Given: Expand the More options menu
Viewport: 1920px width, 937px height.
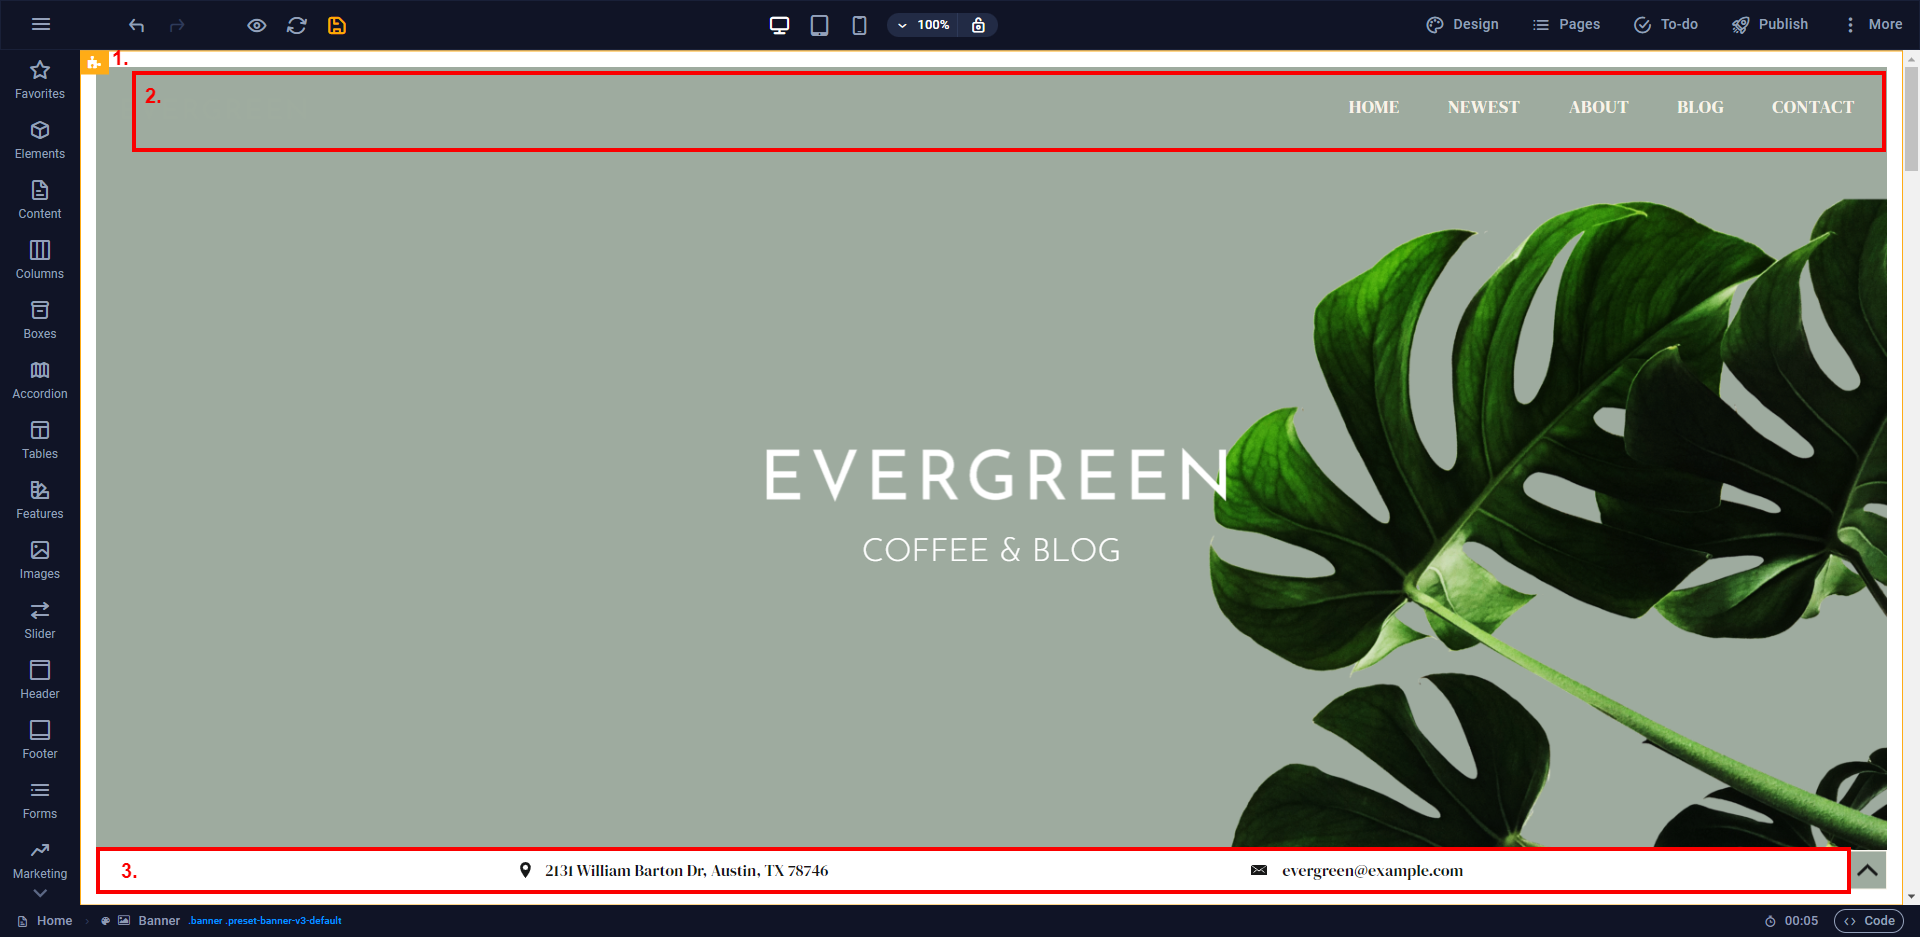Looking at the screenshot, I should 1873,24.
